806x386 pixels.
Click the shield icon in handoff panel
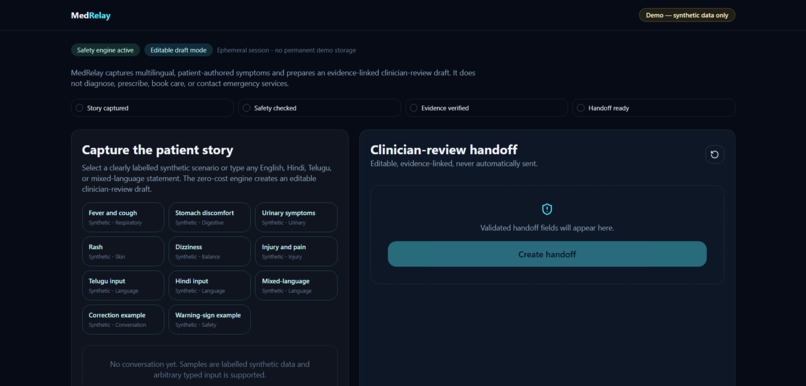coord(547,209)
